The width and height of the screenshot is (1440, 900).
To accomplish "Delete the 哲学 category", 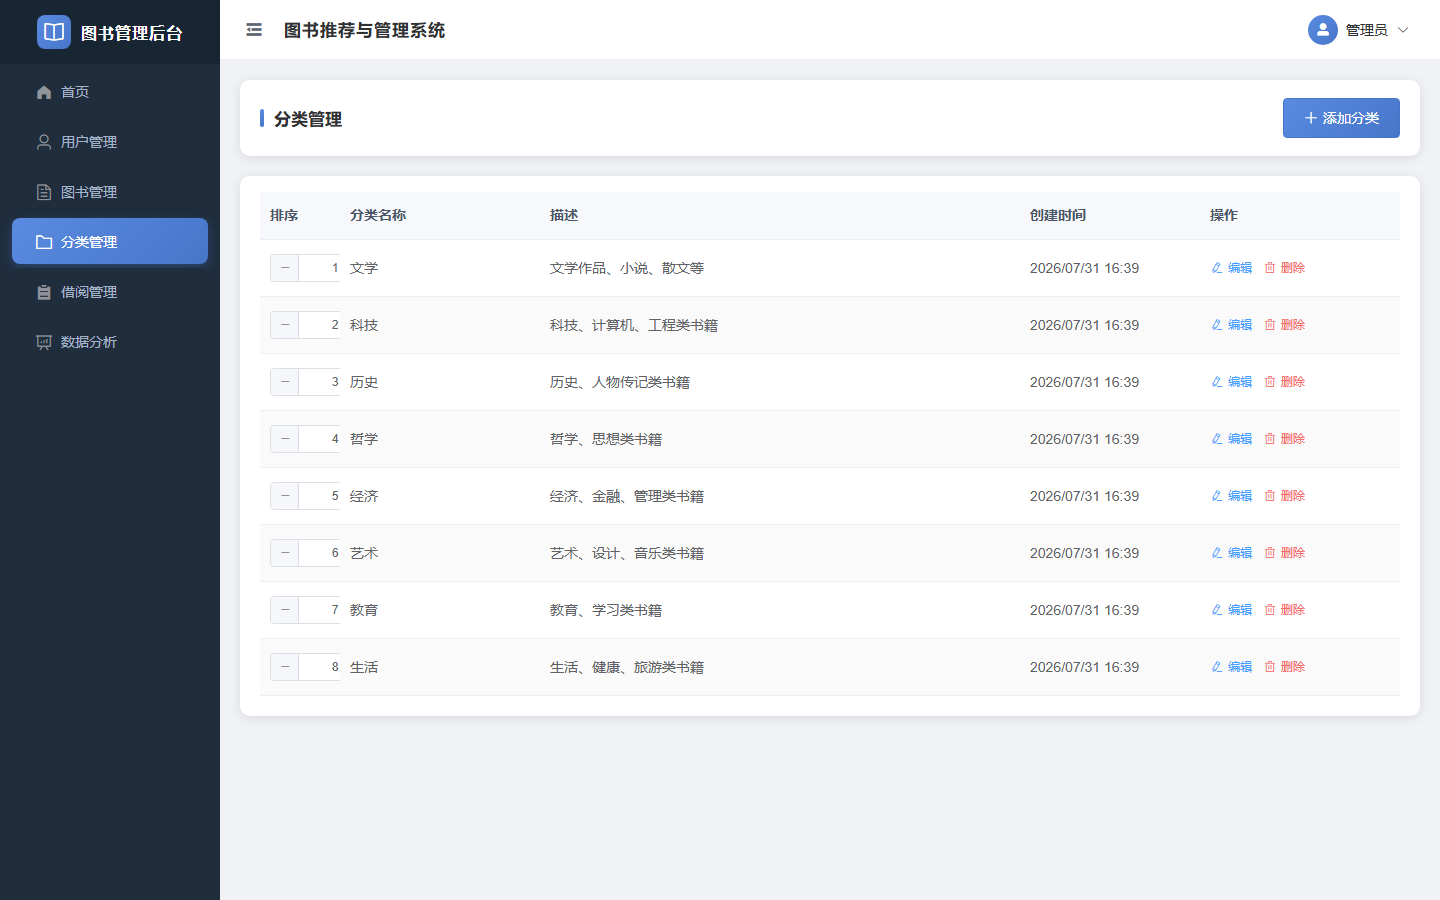I will pyautogui.click(x=1285, y=439).
